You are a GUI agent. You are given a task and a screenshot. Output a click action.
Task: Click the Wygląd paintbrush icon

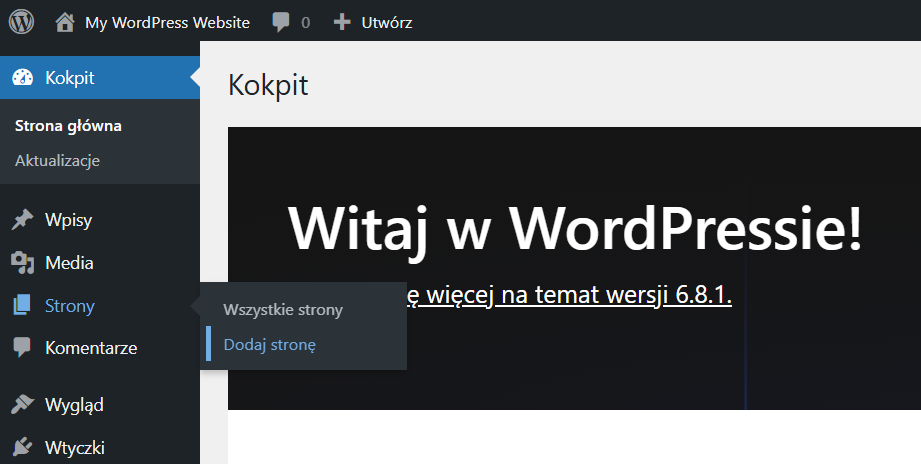(22, 405)
